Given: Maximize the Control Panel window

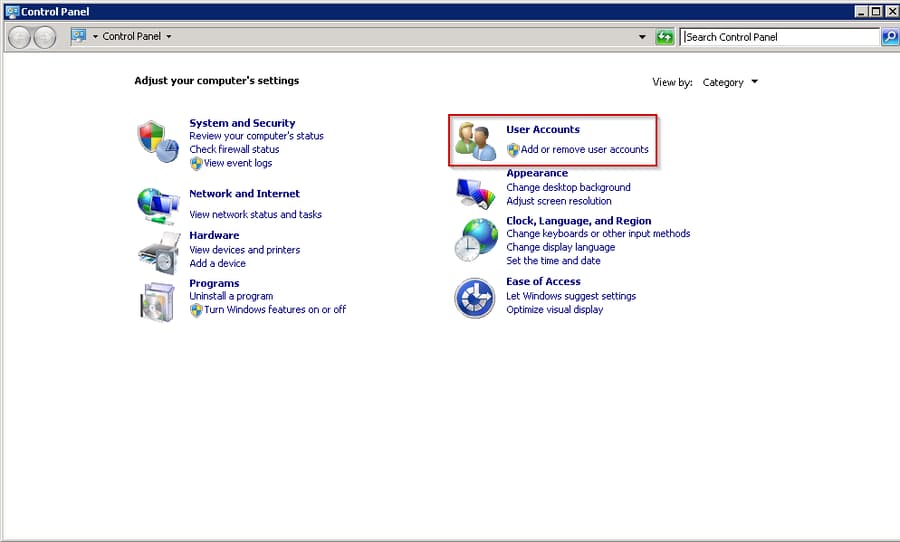Looking at the screenshot, I should coord(876,11).
